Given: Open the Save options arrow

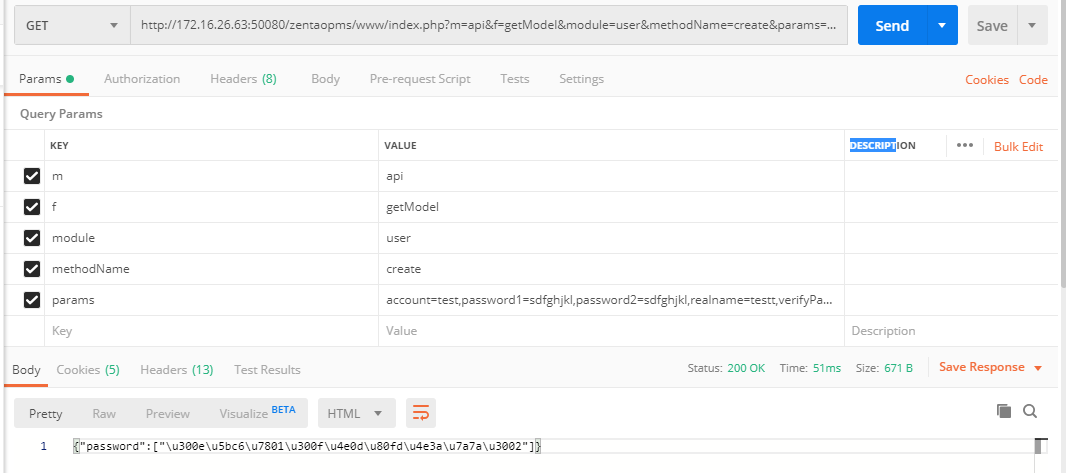Looking at the screenshot, I should [1032, 26].
